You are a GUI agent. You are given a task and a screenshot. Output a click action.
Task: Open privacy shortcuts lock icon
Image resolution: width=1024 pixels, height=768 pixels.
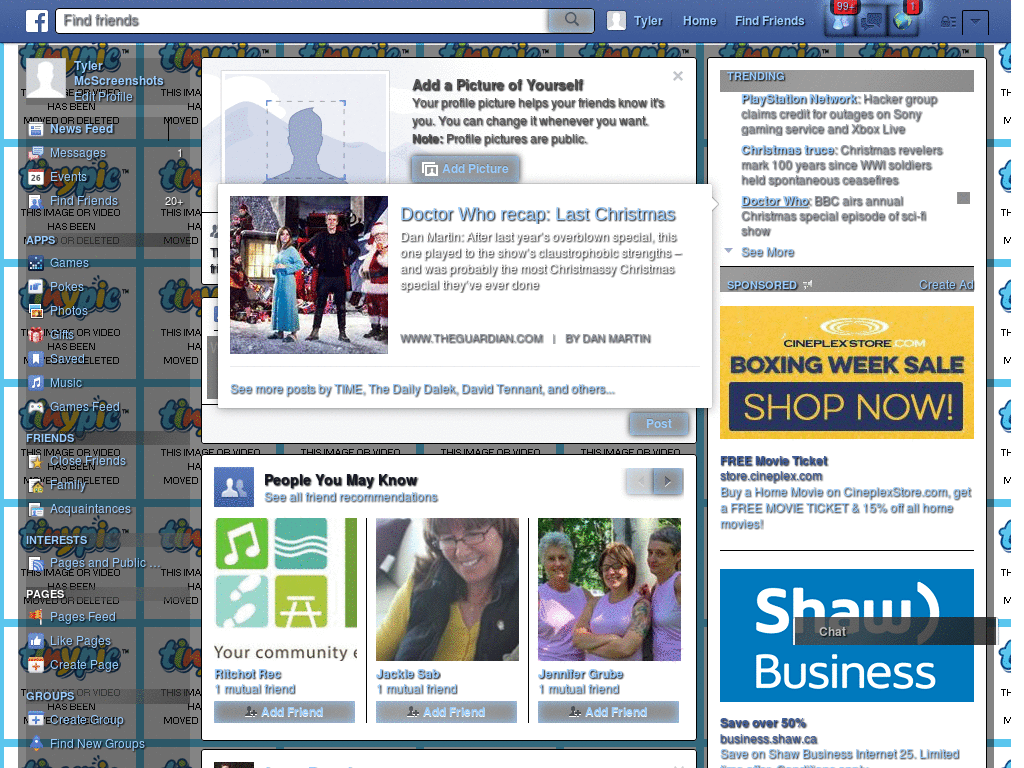click(948, 22)
